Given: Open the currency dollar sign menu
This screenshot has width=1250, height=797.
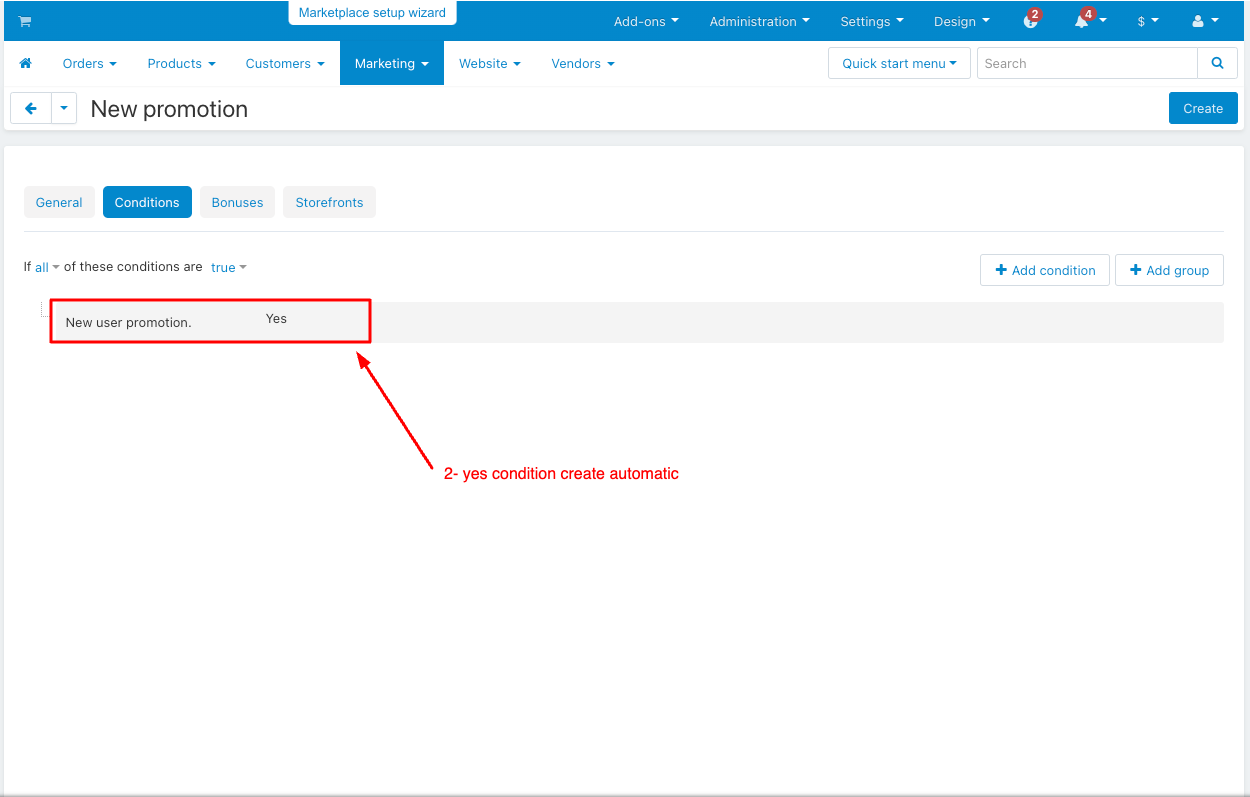Looking at the screenshot, I should (x=1147, y=21).
